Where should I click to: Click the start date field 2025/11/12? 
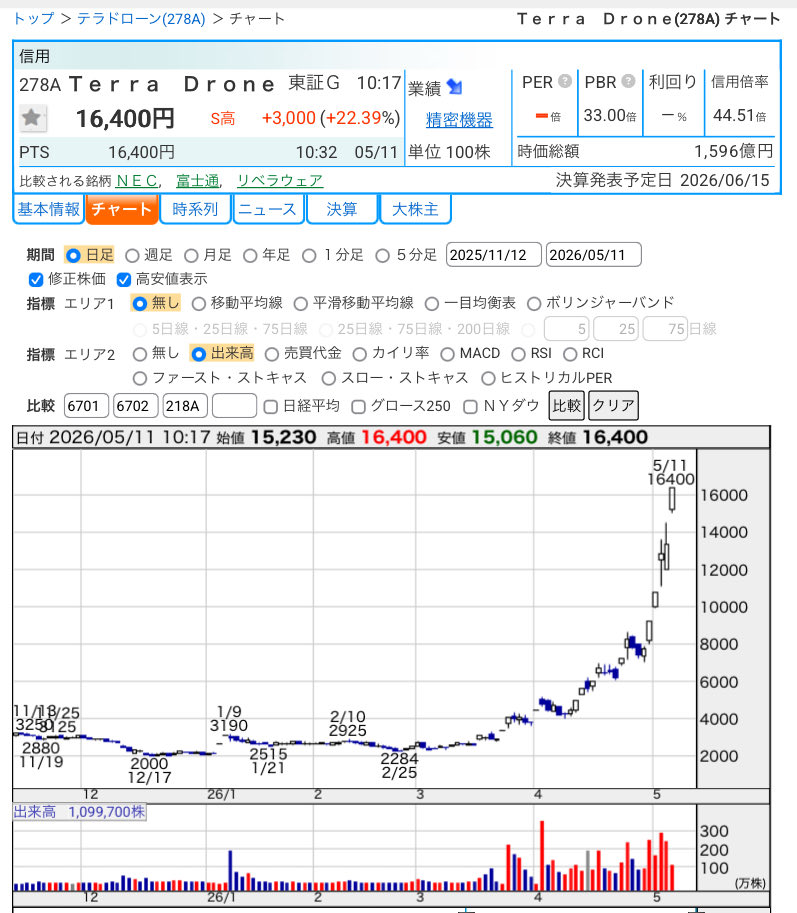pyautogui.click(x=494, y=255)
